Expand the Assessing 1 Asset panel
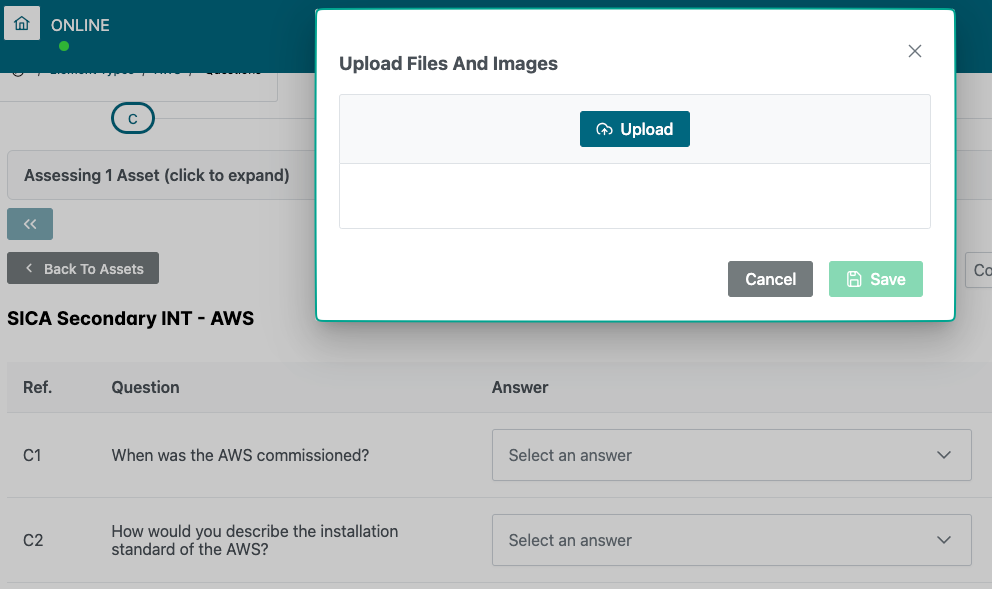 [157, 175]
